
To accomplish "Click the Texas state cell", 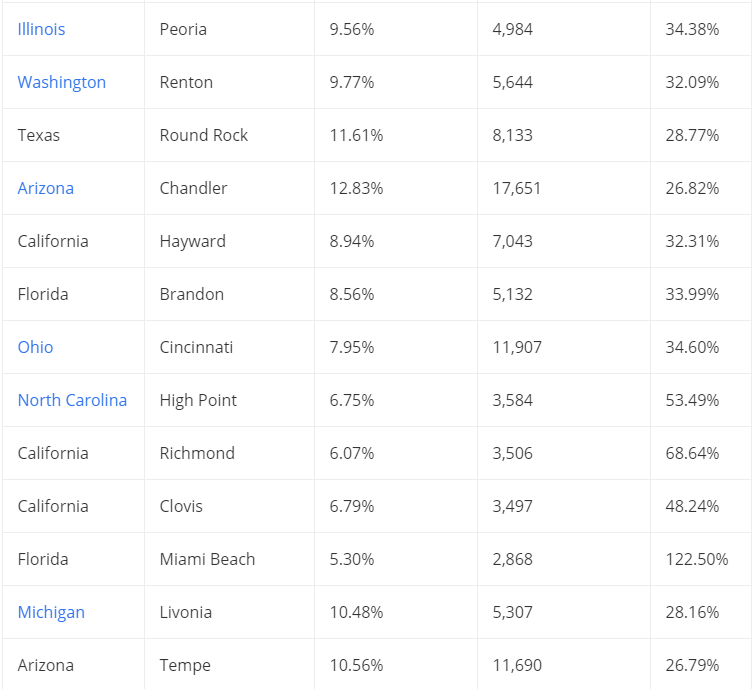I will [38, 135].
